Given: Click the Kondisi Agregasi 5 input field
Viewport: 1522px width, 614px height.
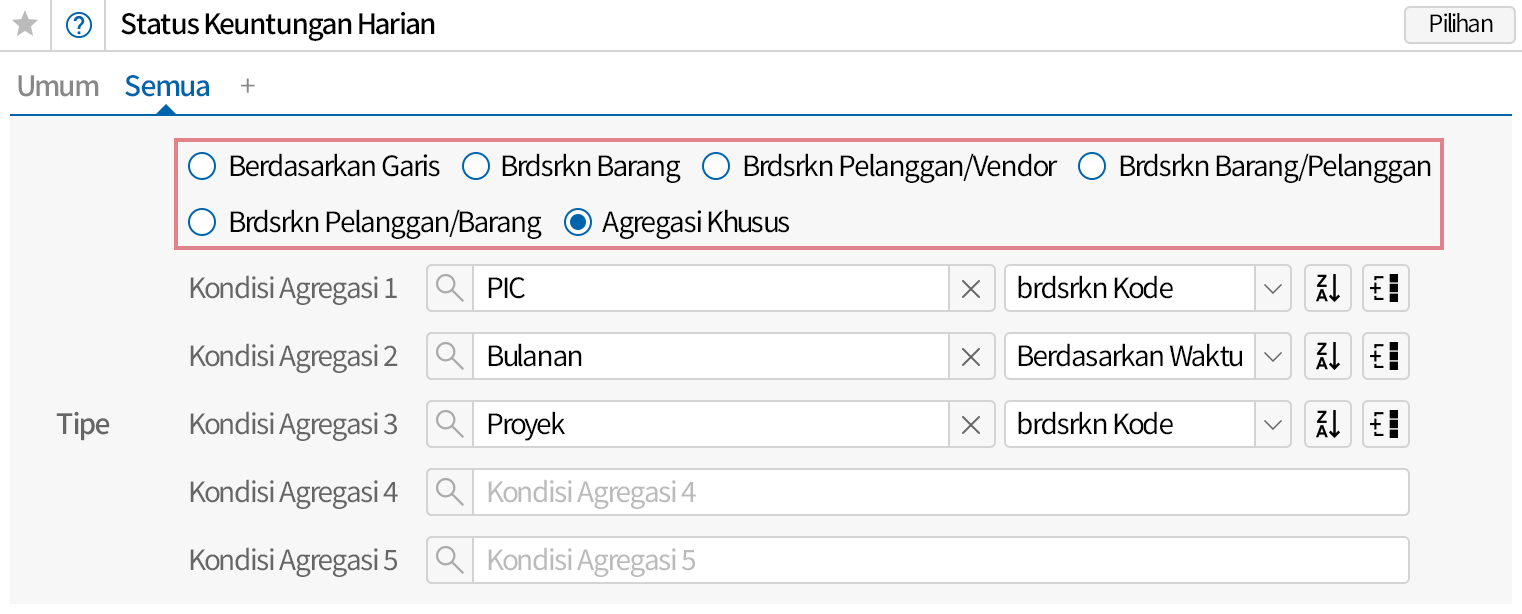Looking at the screenshot, I should [940, 561].
